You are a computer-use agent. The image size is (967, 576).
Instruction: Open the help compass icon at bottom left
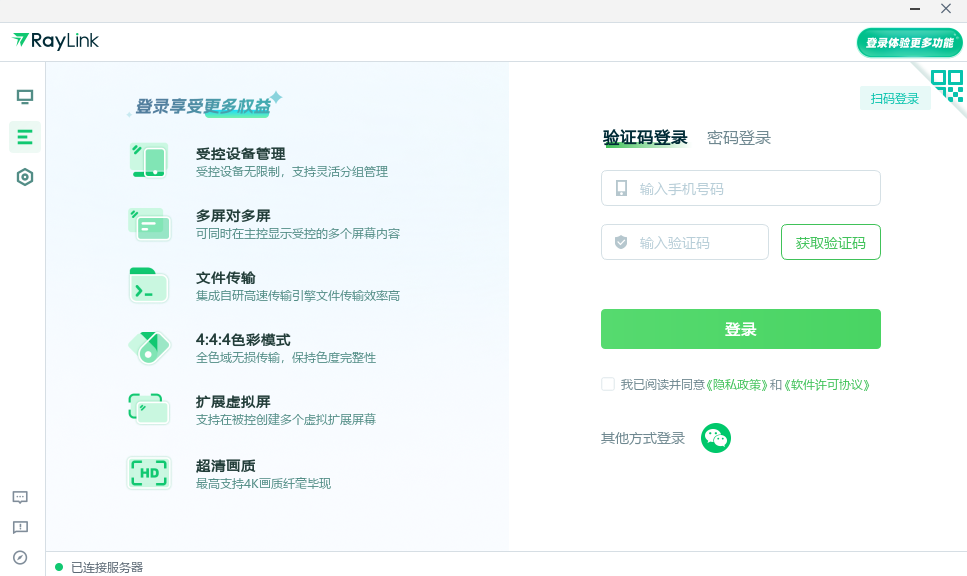click(x=20, y=557)
